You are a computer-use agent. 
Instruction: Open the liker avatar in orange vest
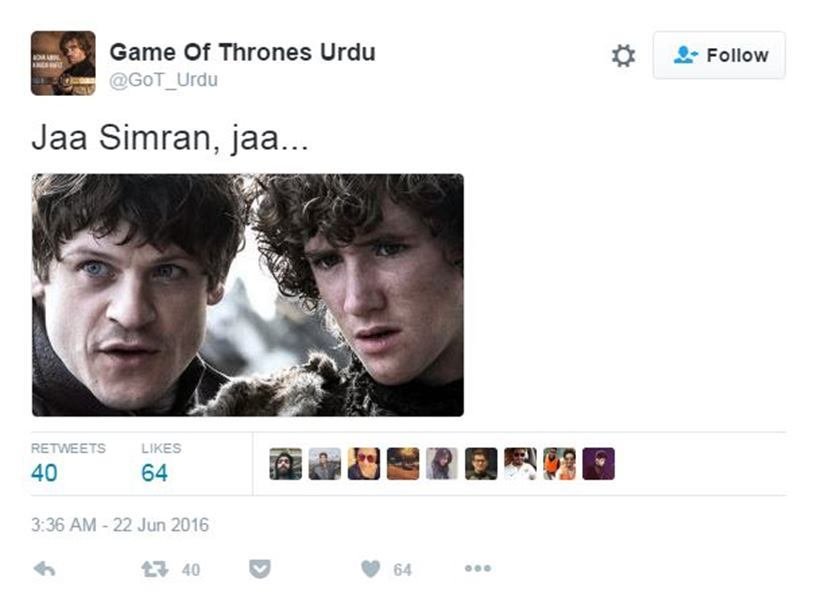pyautogui.click(x=560, y=463)
